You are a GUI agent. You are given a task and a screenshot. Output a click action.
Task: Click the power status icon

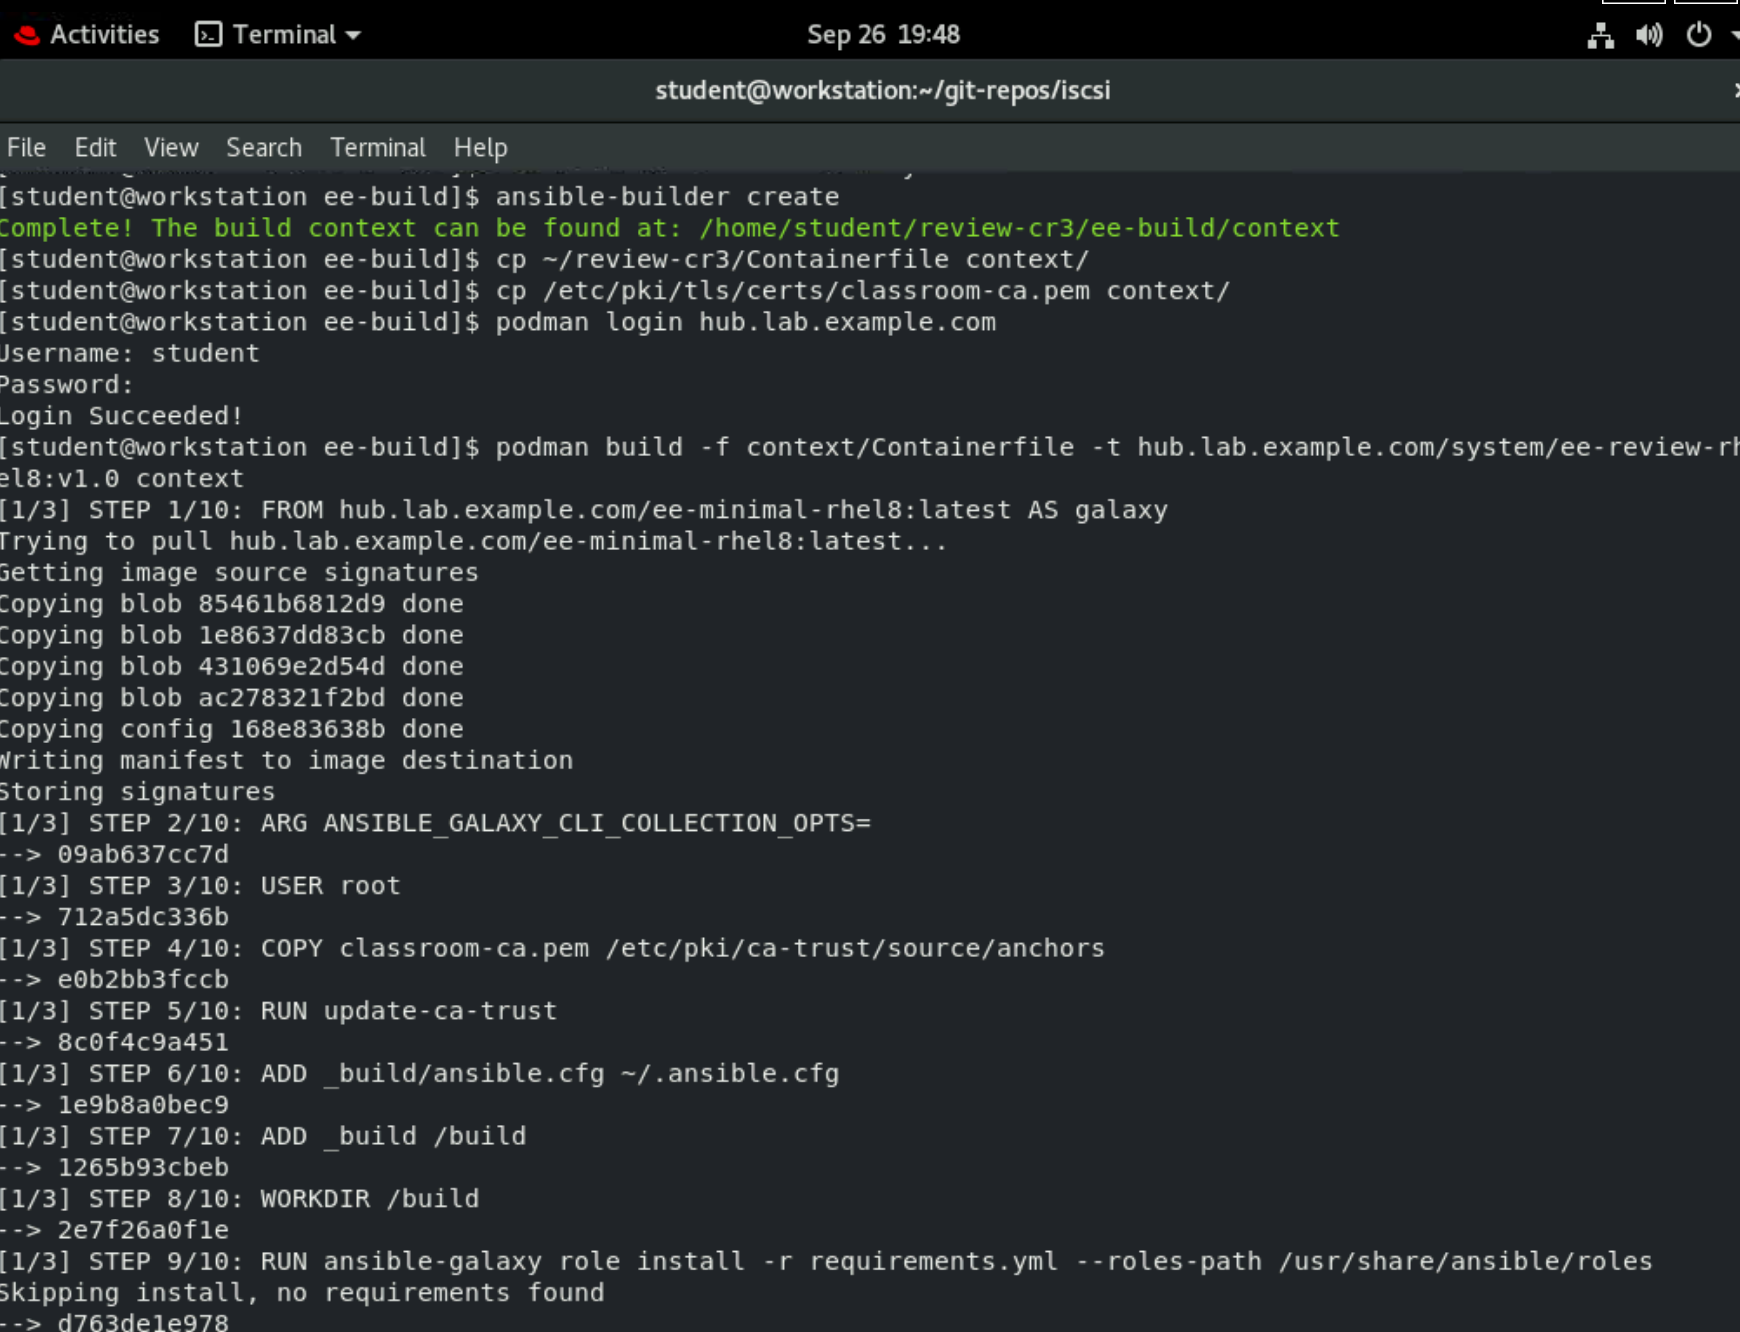[x=1699, y=33]
